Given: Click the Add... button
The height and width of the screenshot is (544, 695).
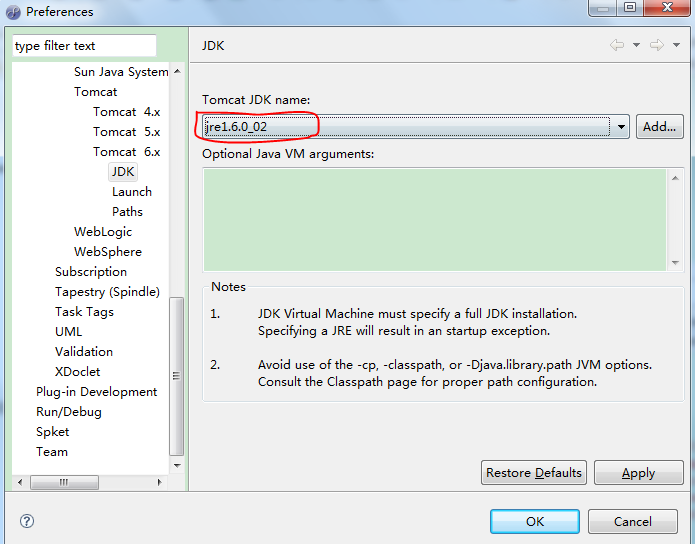Looking at the screenshot, I should click(660, 127).
